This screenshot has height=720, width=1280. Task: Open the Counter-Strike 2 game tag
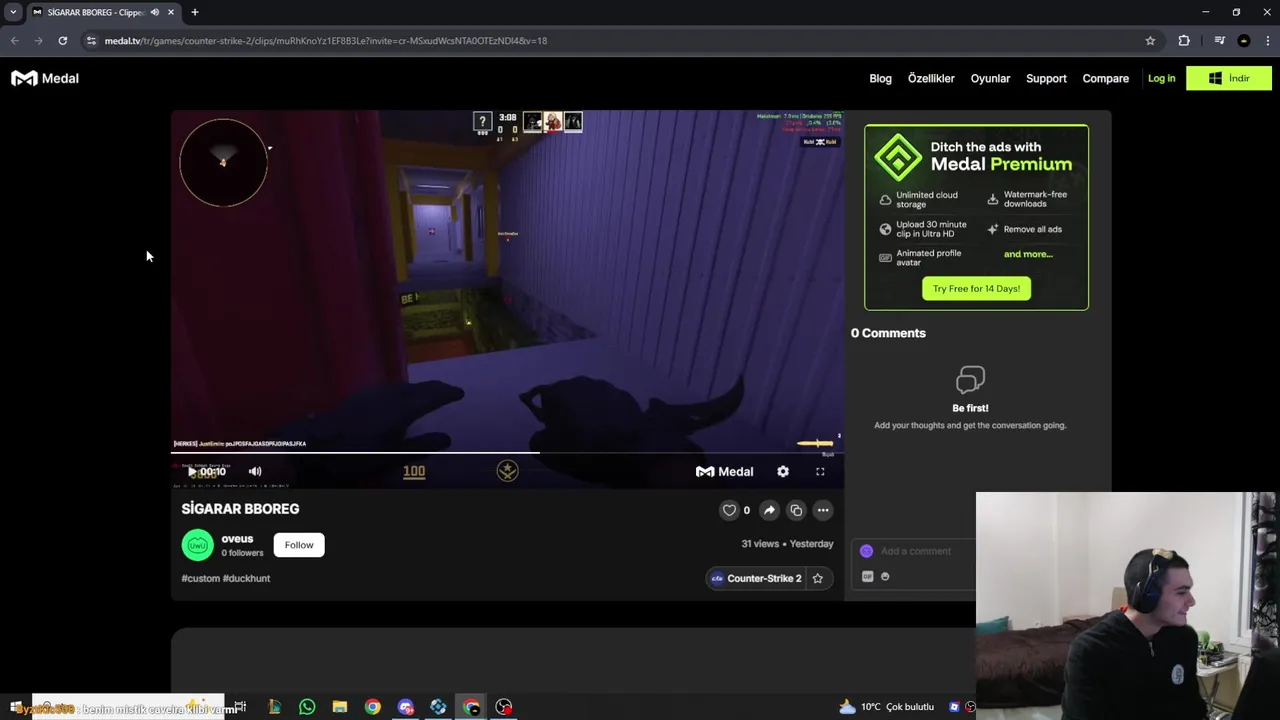click(x=756, y=578)
